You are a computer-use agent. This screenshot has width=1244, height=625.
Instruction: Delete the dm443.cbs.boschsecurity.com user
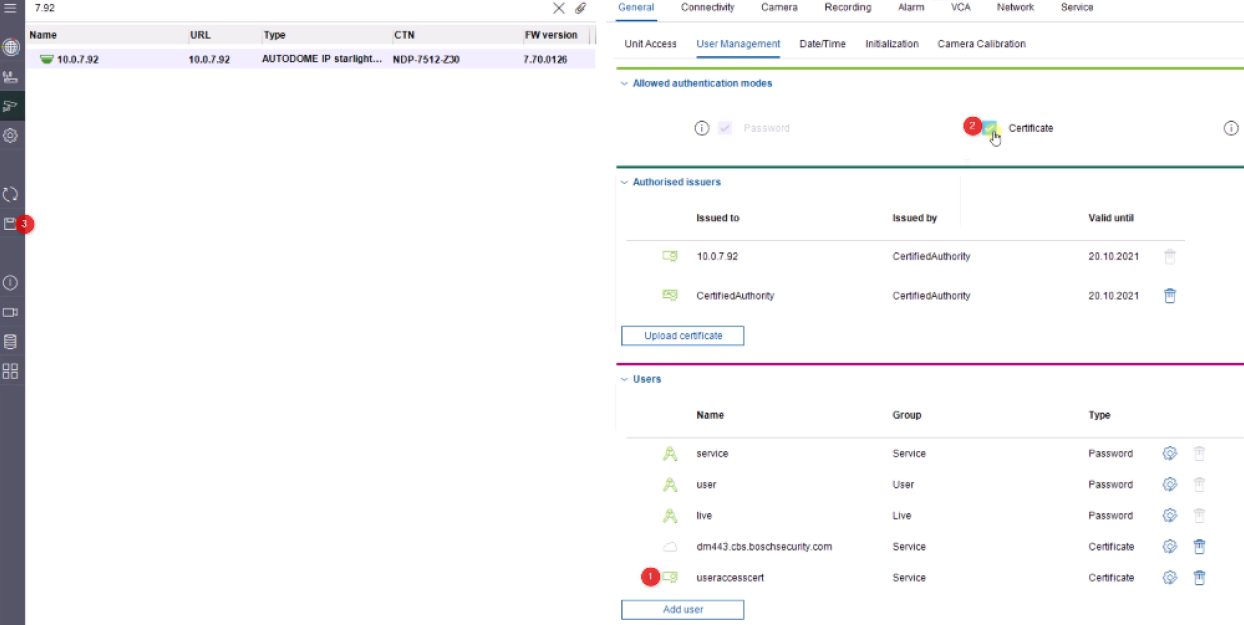(1199, 547)
